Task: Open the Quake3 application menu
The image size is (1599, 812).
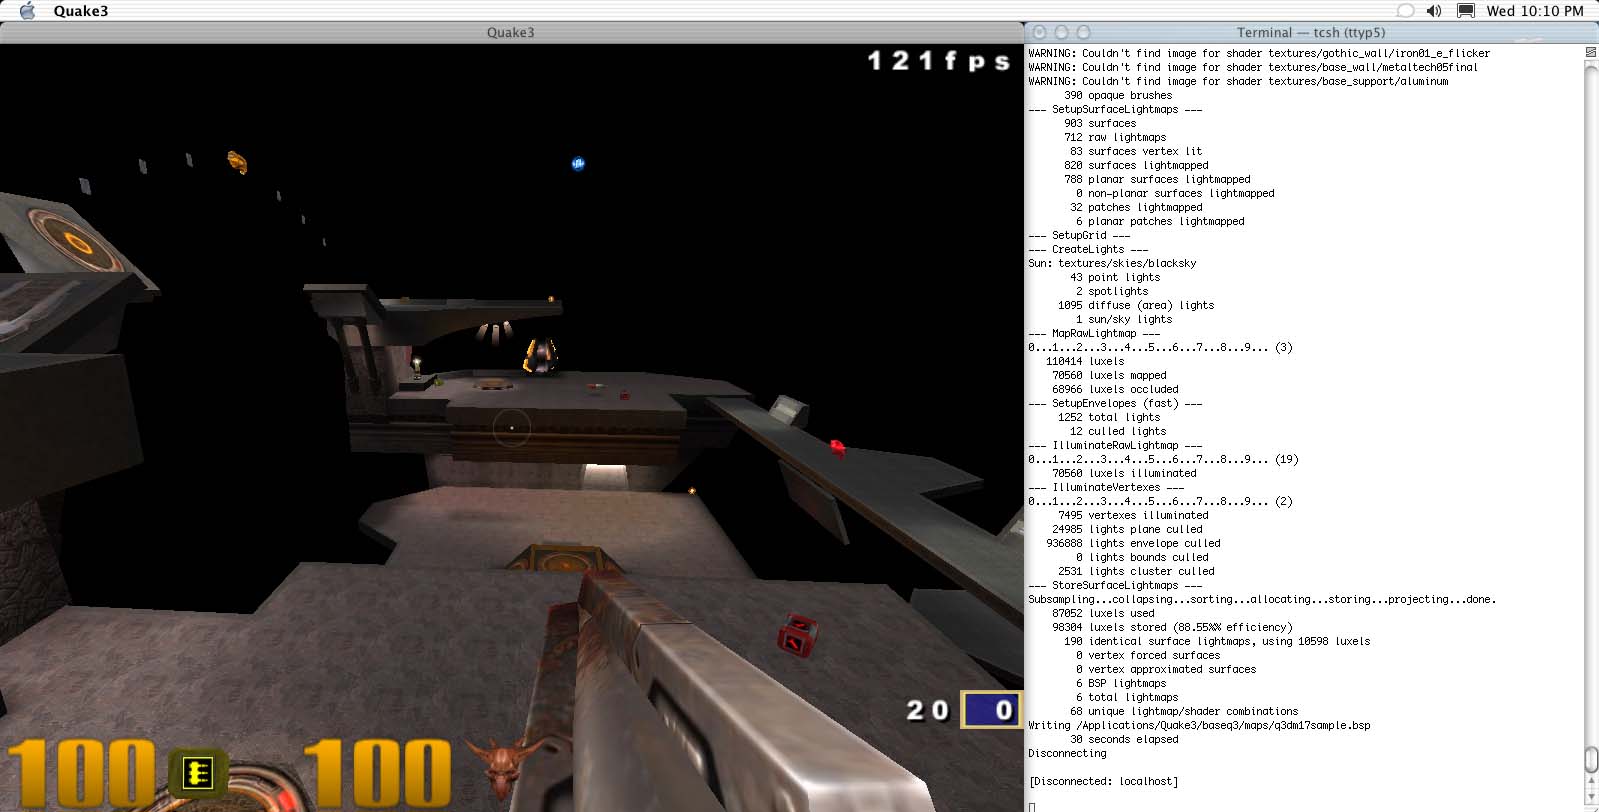Action: point(81,11)
